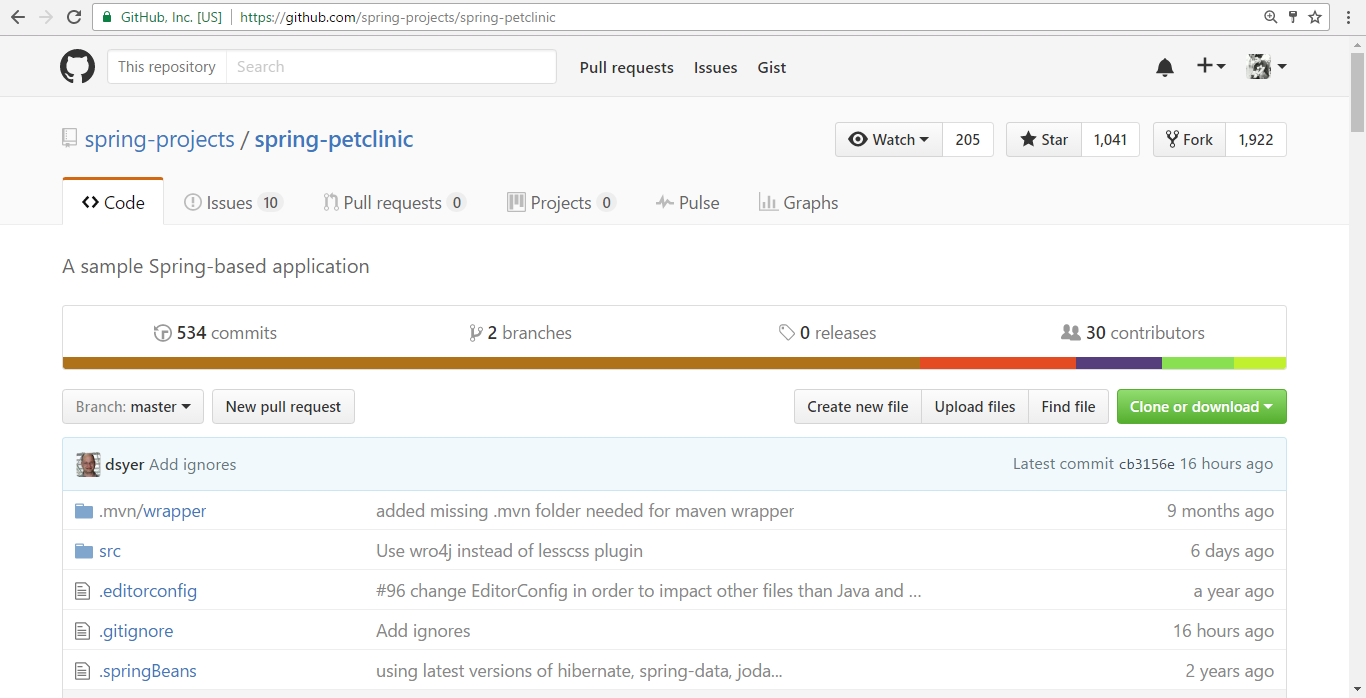View the 2 branches
The width and height of the screenshot is (1366, 698).
pyautogui.click(x=520, y=333)
